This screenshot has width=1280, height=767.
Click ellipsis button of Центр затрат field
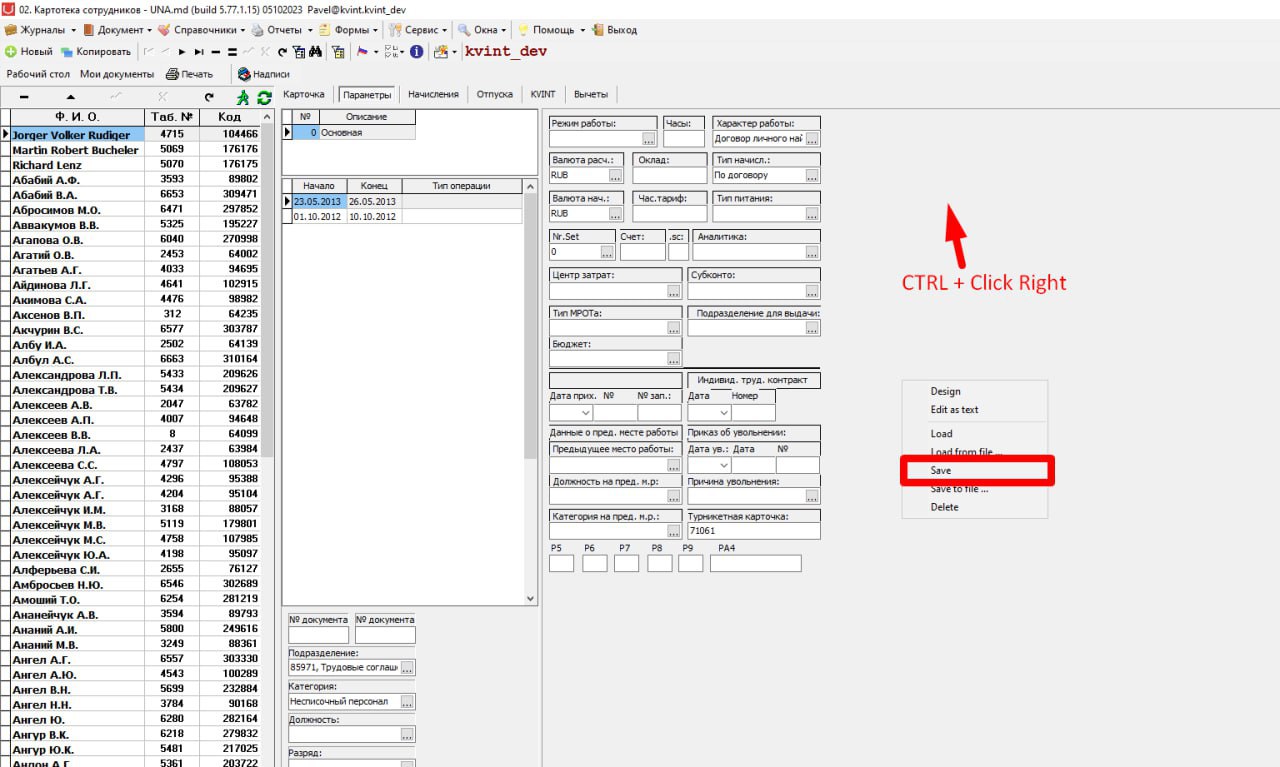coord(674,292)
